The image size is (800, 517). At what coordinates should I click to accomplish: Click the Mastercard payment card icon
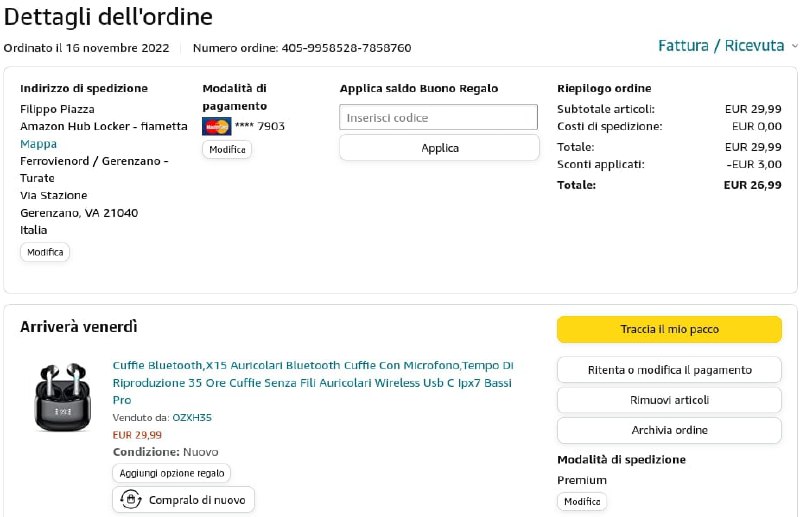coord(216,126)
